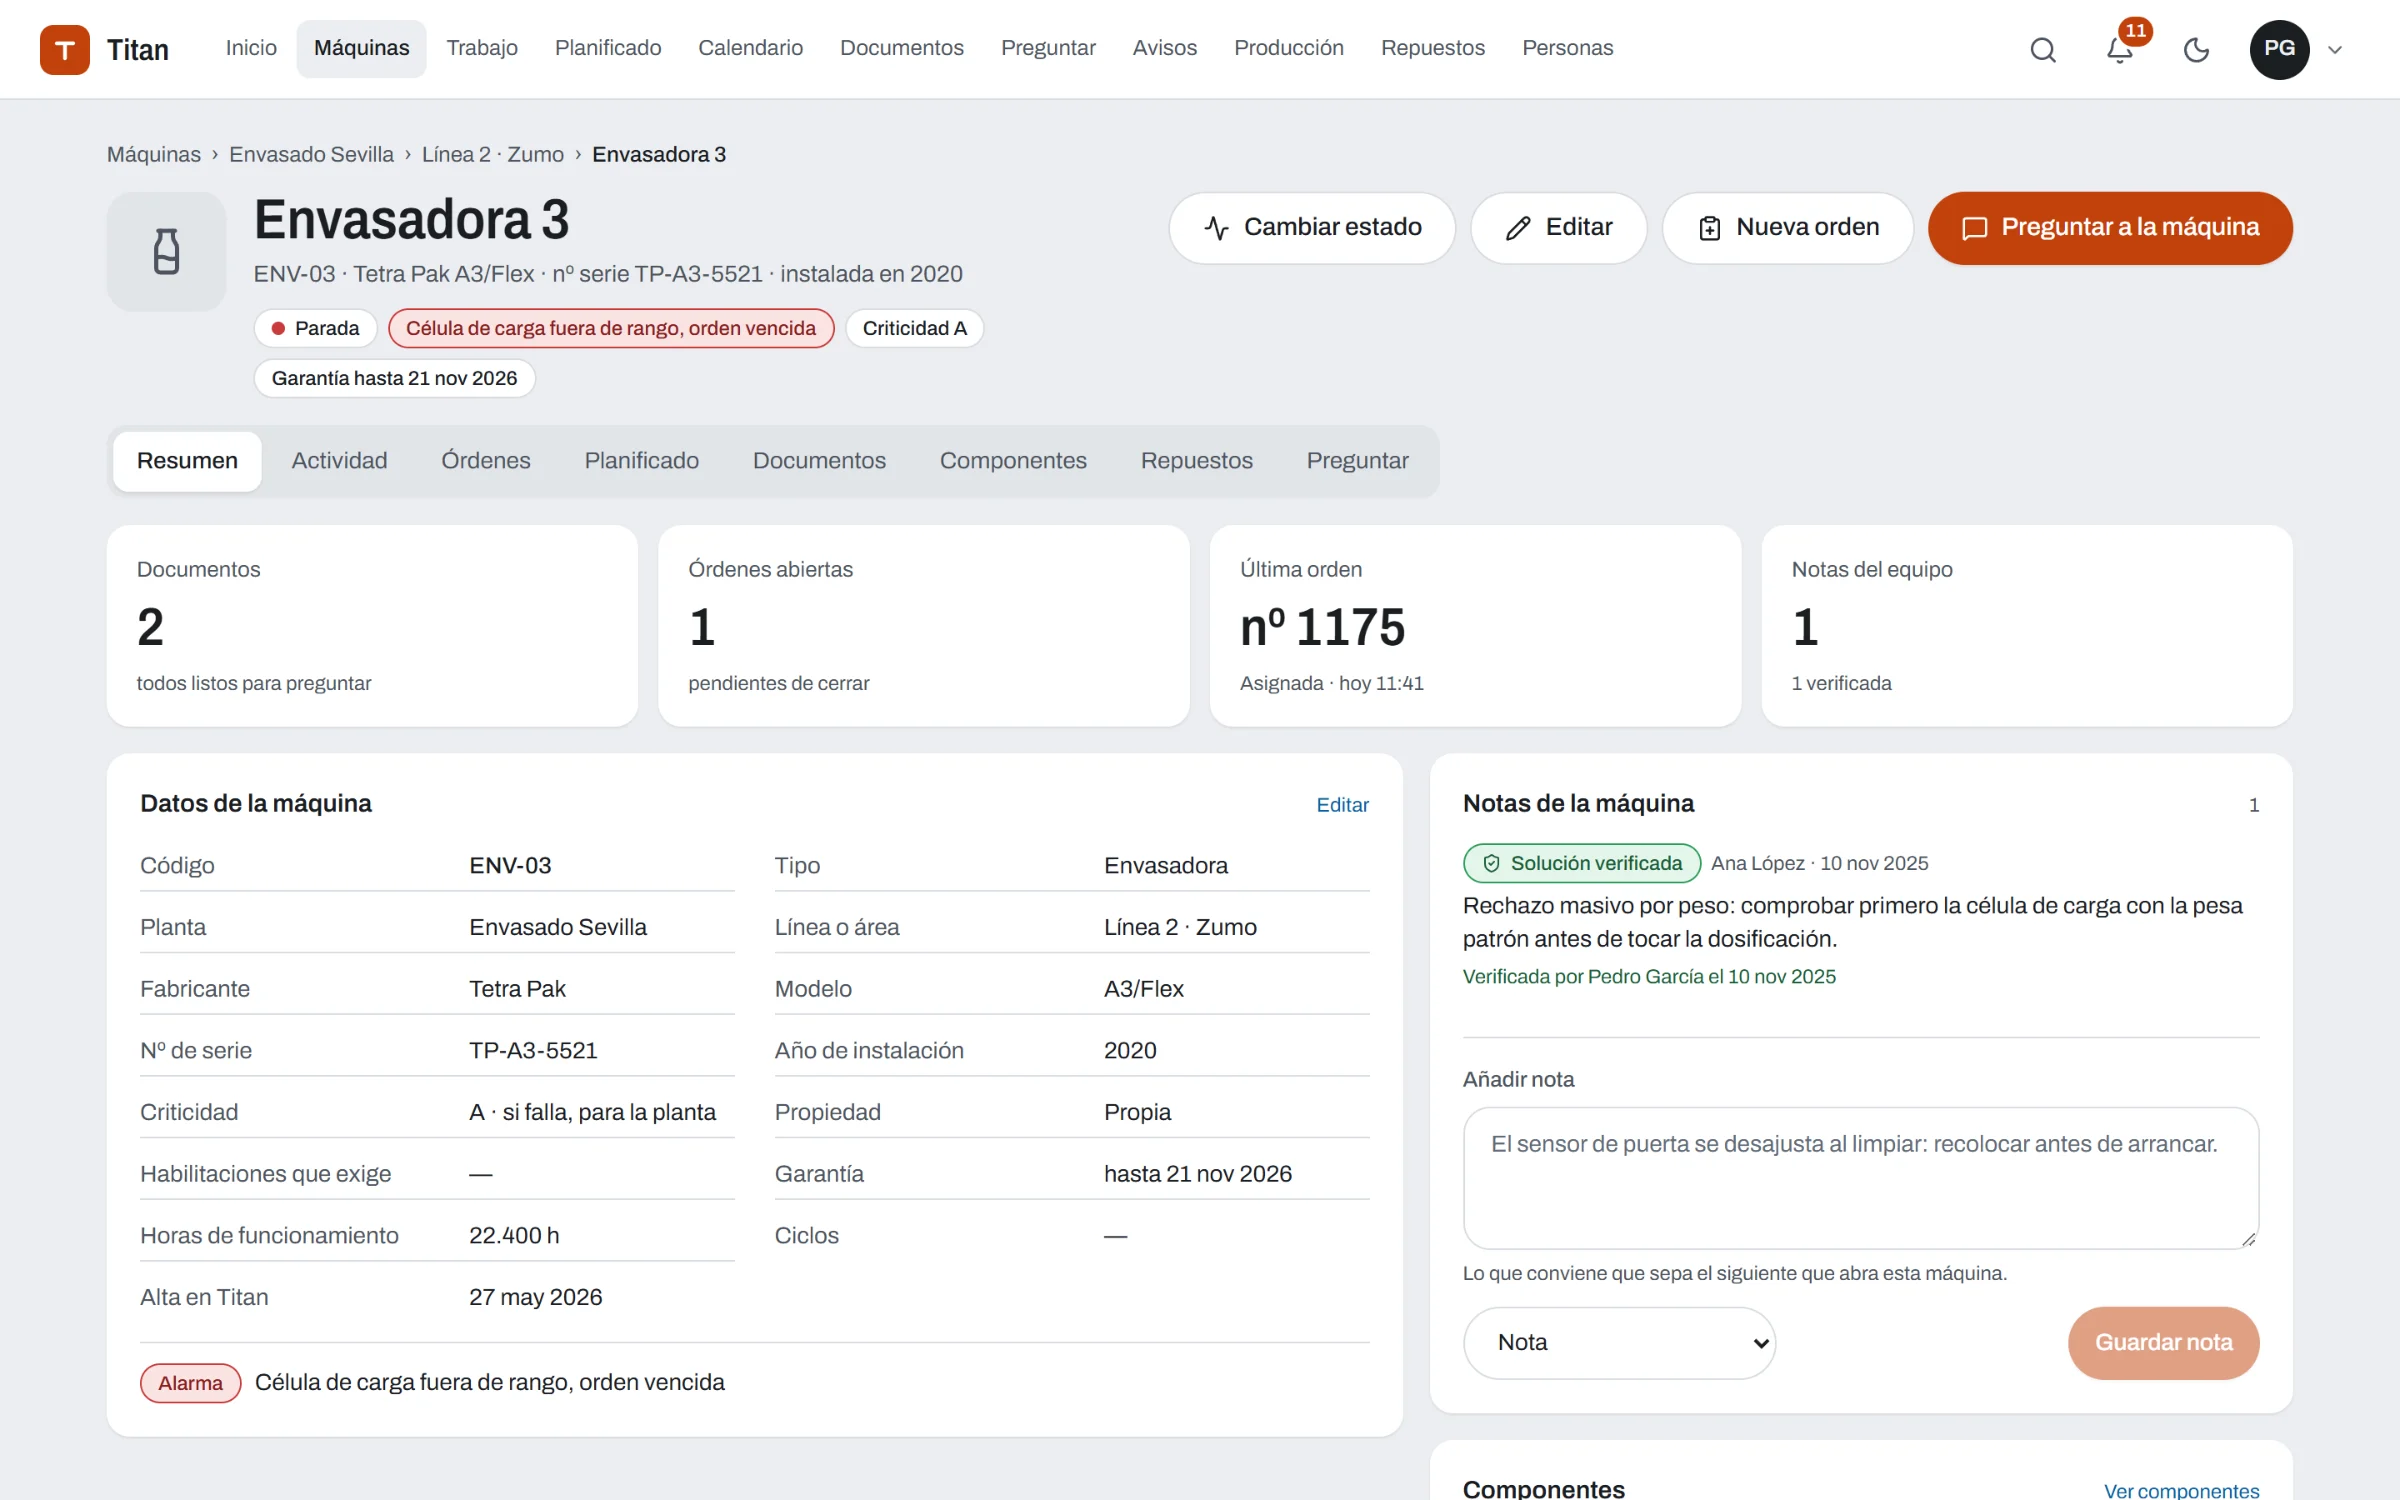
Task: Toggle dark mode moon icon
Action: 2196,49
